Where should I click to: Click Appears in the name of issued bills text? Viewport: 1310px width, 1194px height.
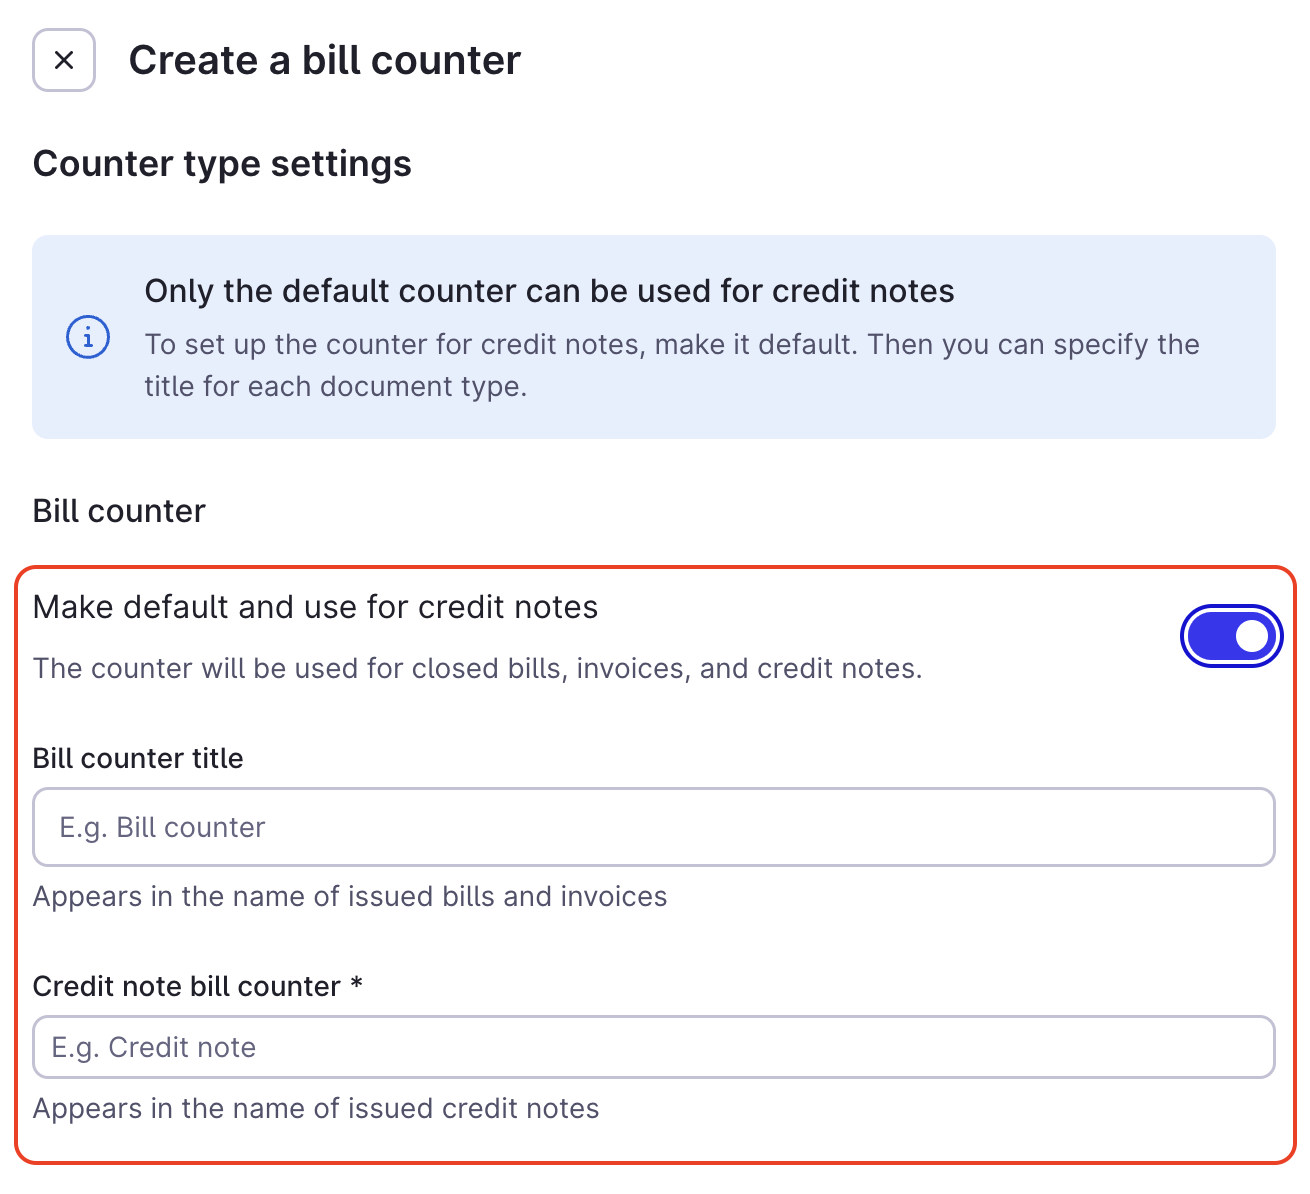(x=350, y=896)
